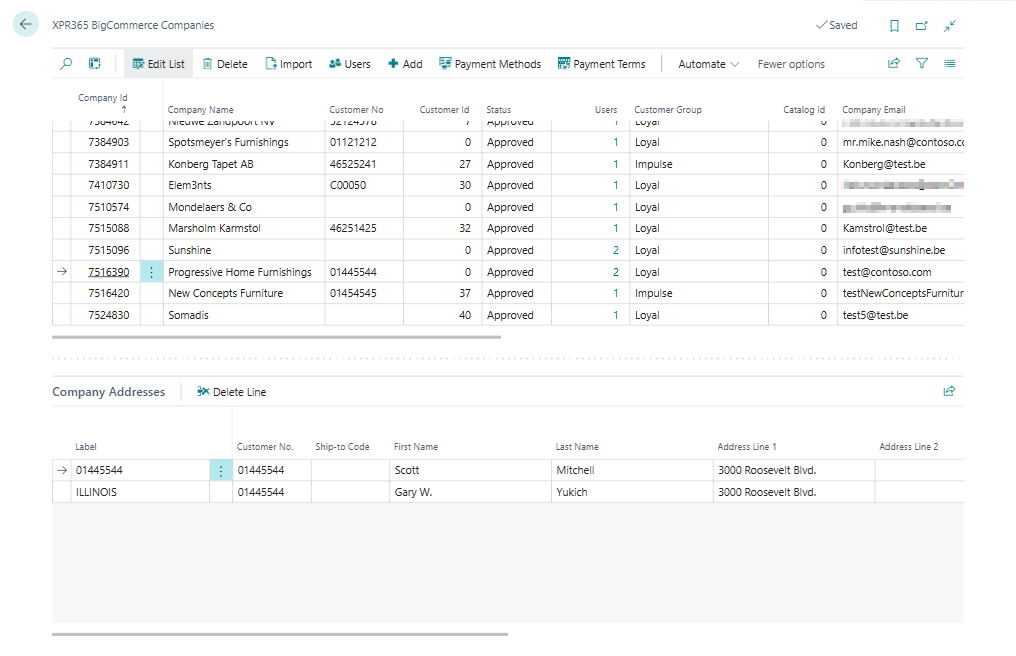1016x656 pixels.
Task: Click the Company Addresses heading
Action: click(109, 392)
